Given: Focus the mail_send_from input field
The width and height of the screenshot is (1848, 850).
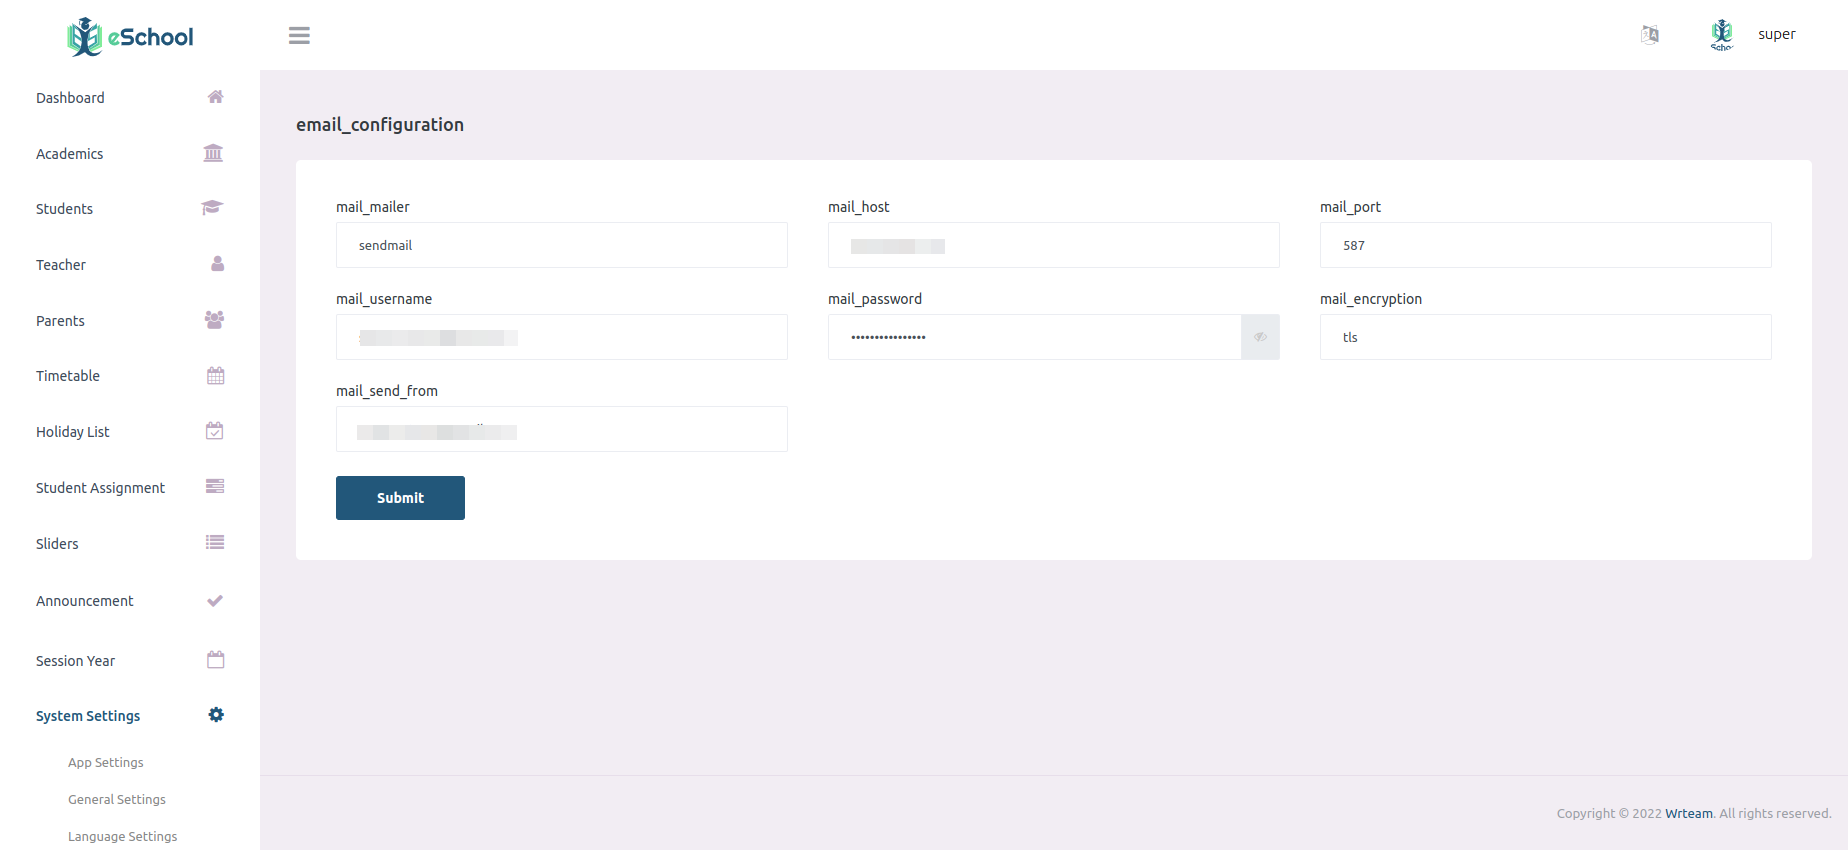Looking at the screenshot, I should click(562, 429).
